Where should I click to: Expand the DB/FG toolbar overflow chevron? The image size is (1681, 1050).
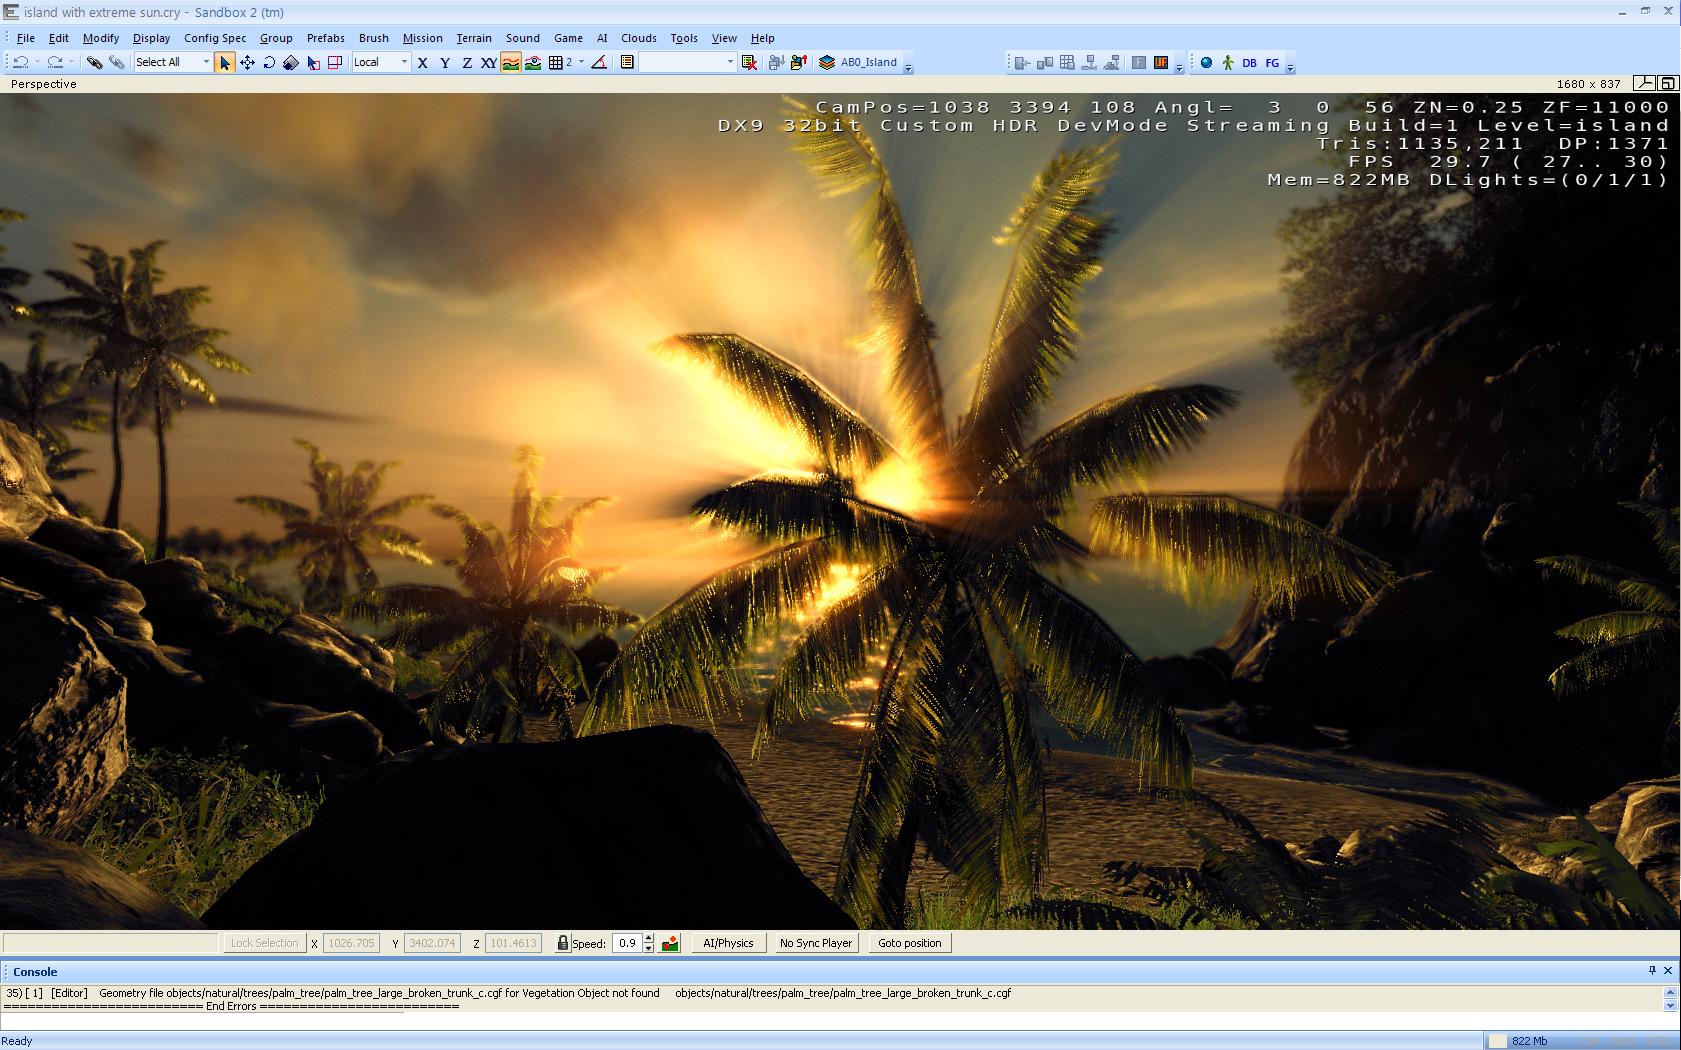(1290, 67)
